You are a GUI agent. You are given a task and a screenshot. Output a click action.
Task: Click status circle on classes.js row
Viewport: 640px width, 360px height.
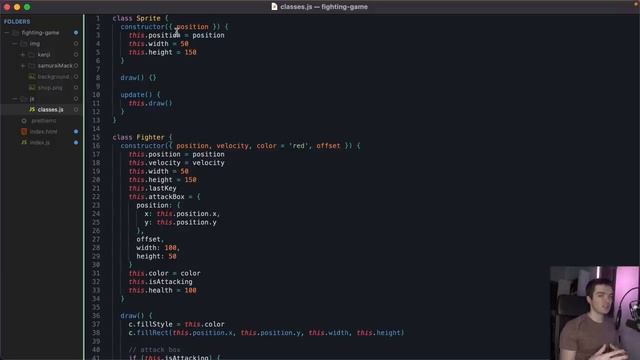click(76, 110)
